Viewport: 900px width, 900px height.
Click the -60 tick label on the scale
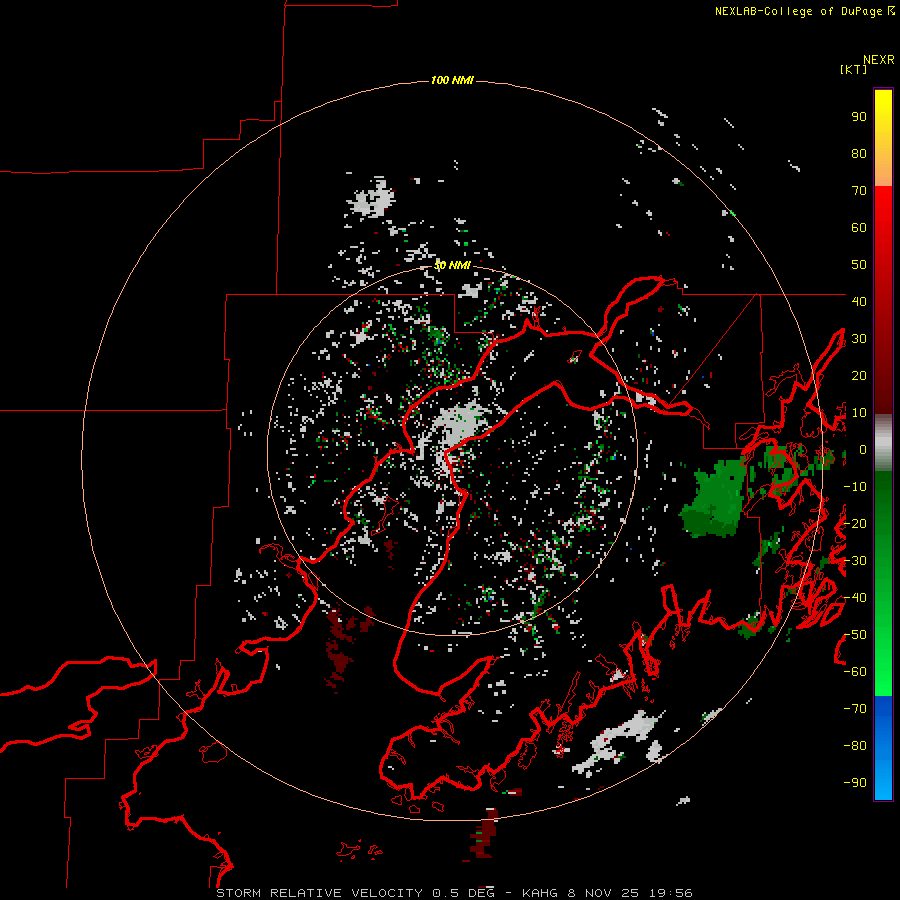click(x=855, y=672)
